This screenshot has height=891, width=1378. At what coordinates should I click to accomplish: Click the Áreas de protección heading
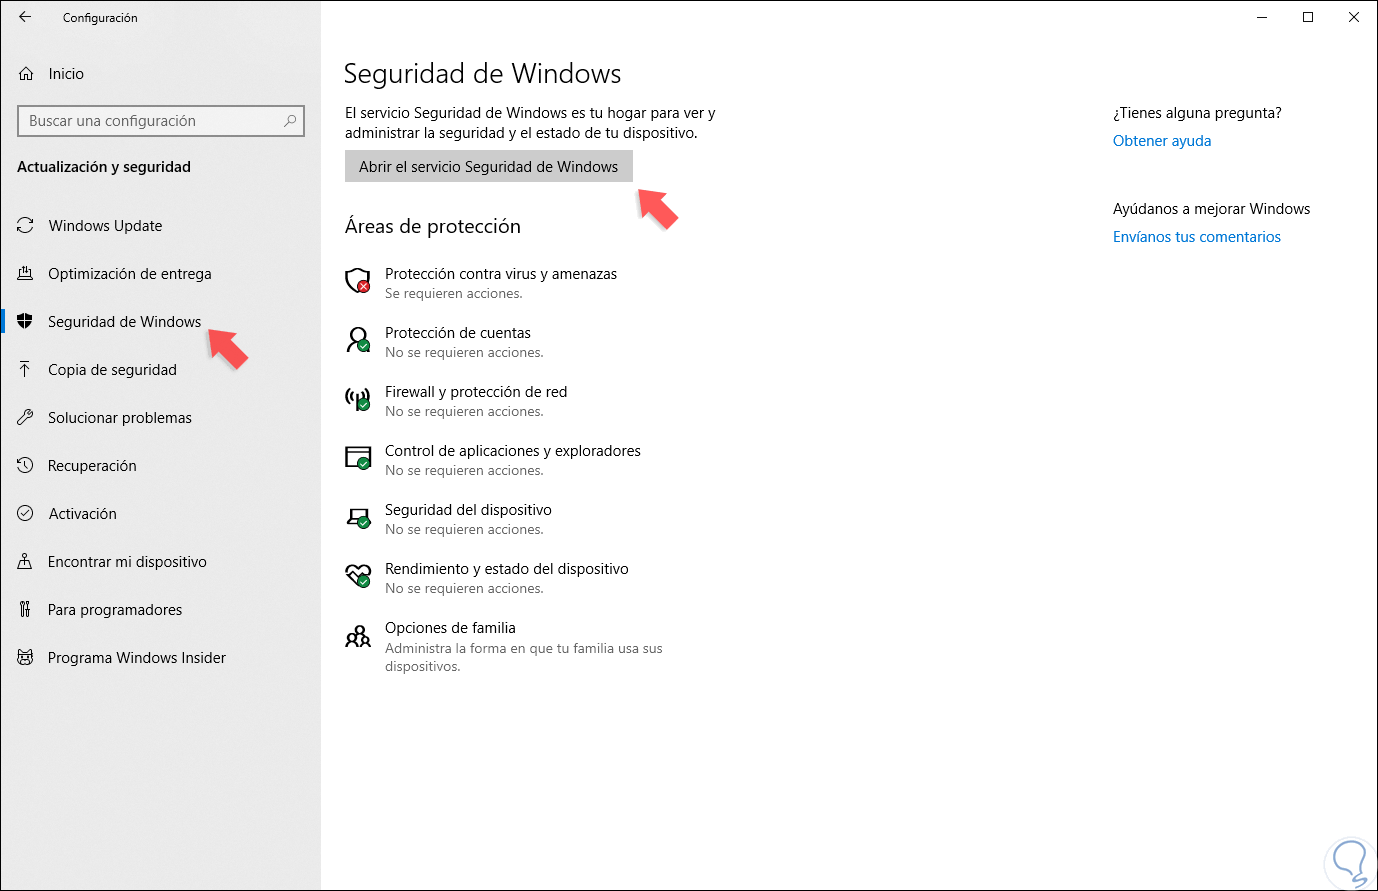(x=433, y=226)
